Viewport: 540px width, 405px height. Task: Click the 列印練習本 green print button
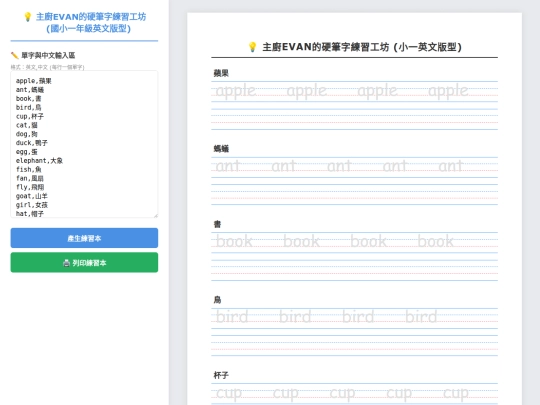pyautogui.click(x=84, y=263)
